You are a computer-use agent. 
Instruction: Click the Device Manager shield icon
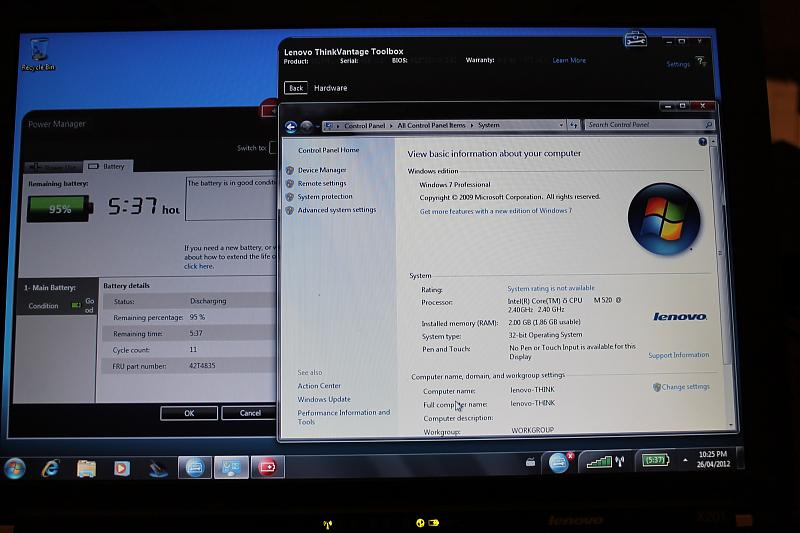(290, 170)
